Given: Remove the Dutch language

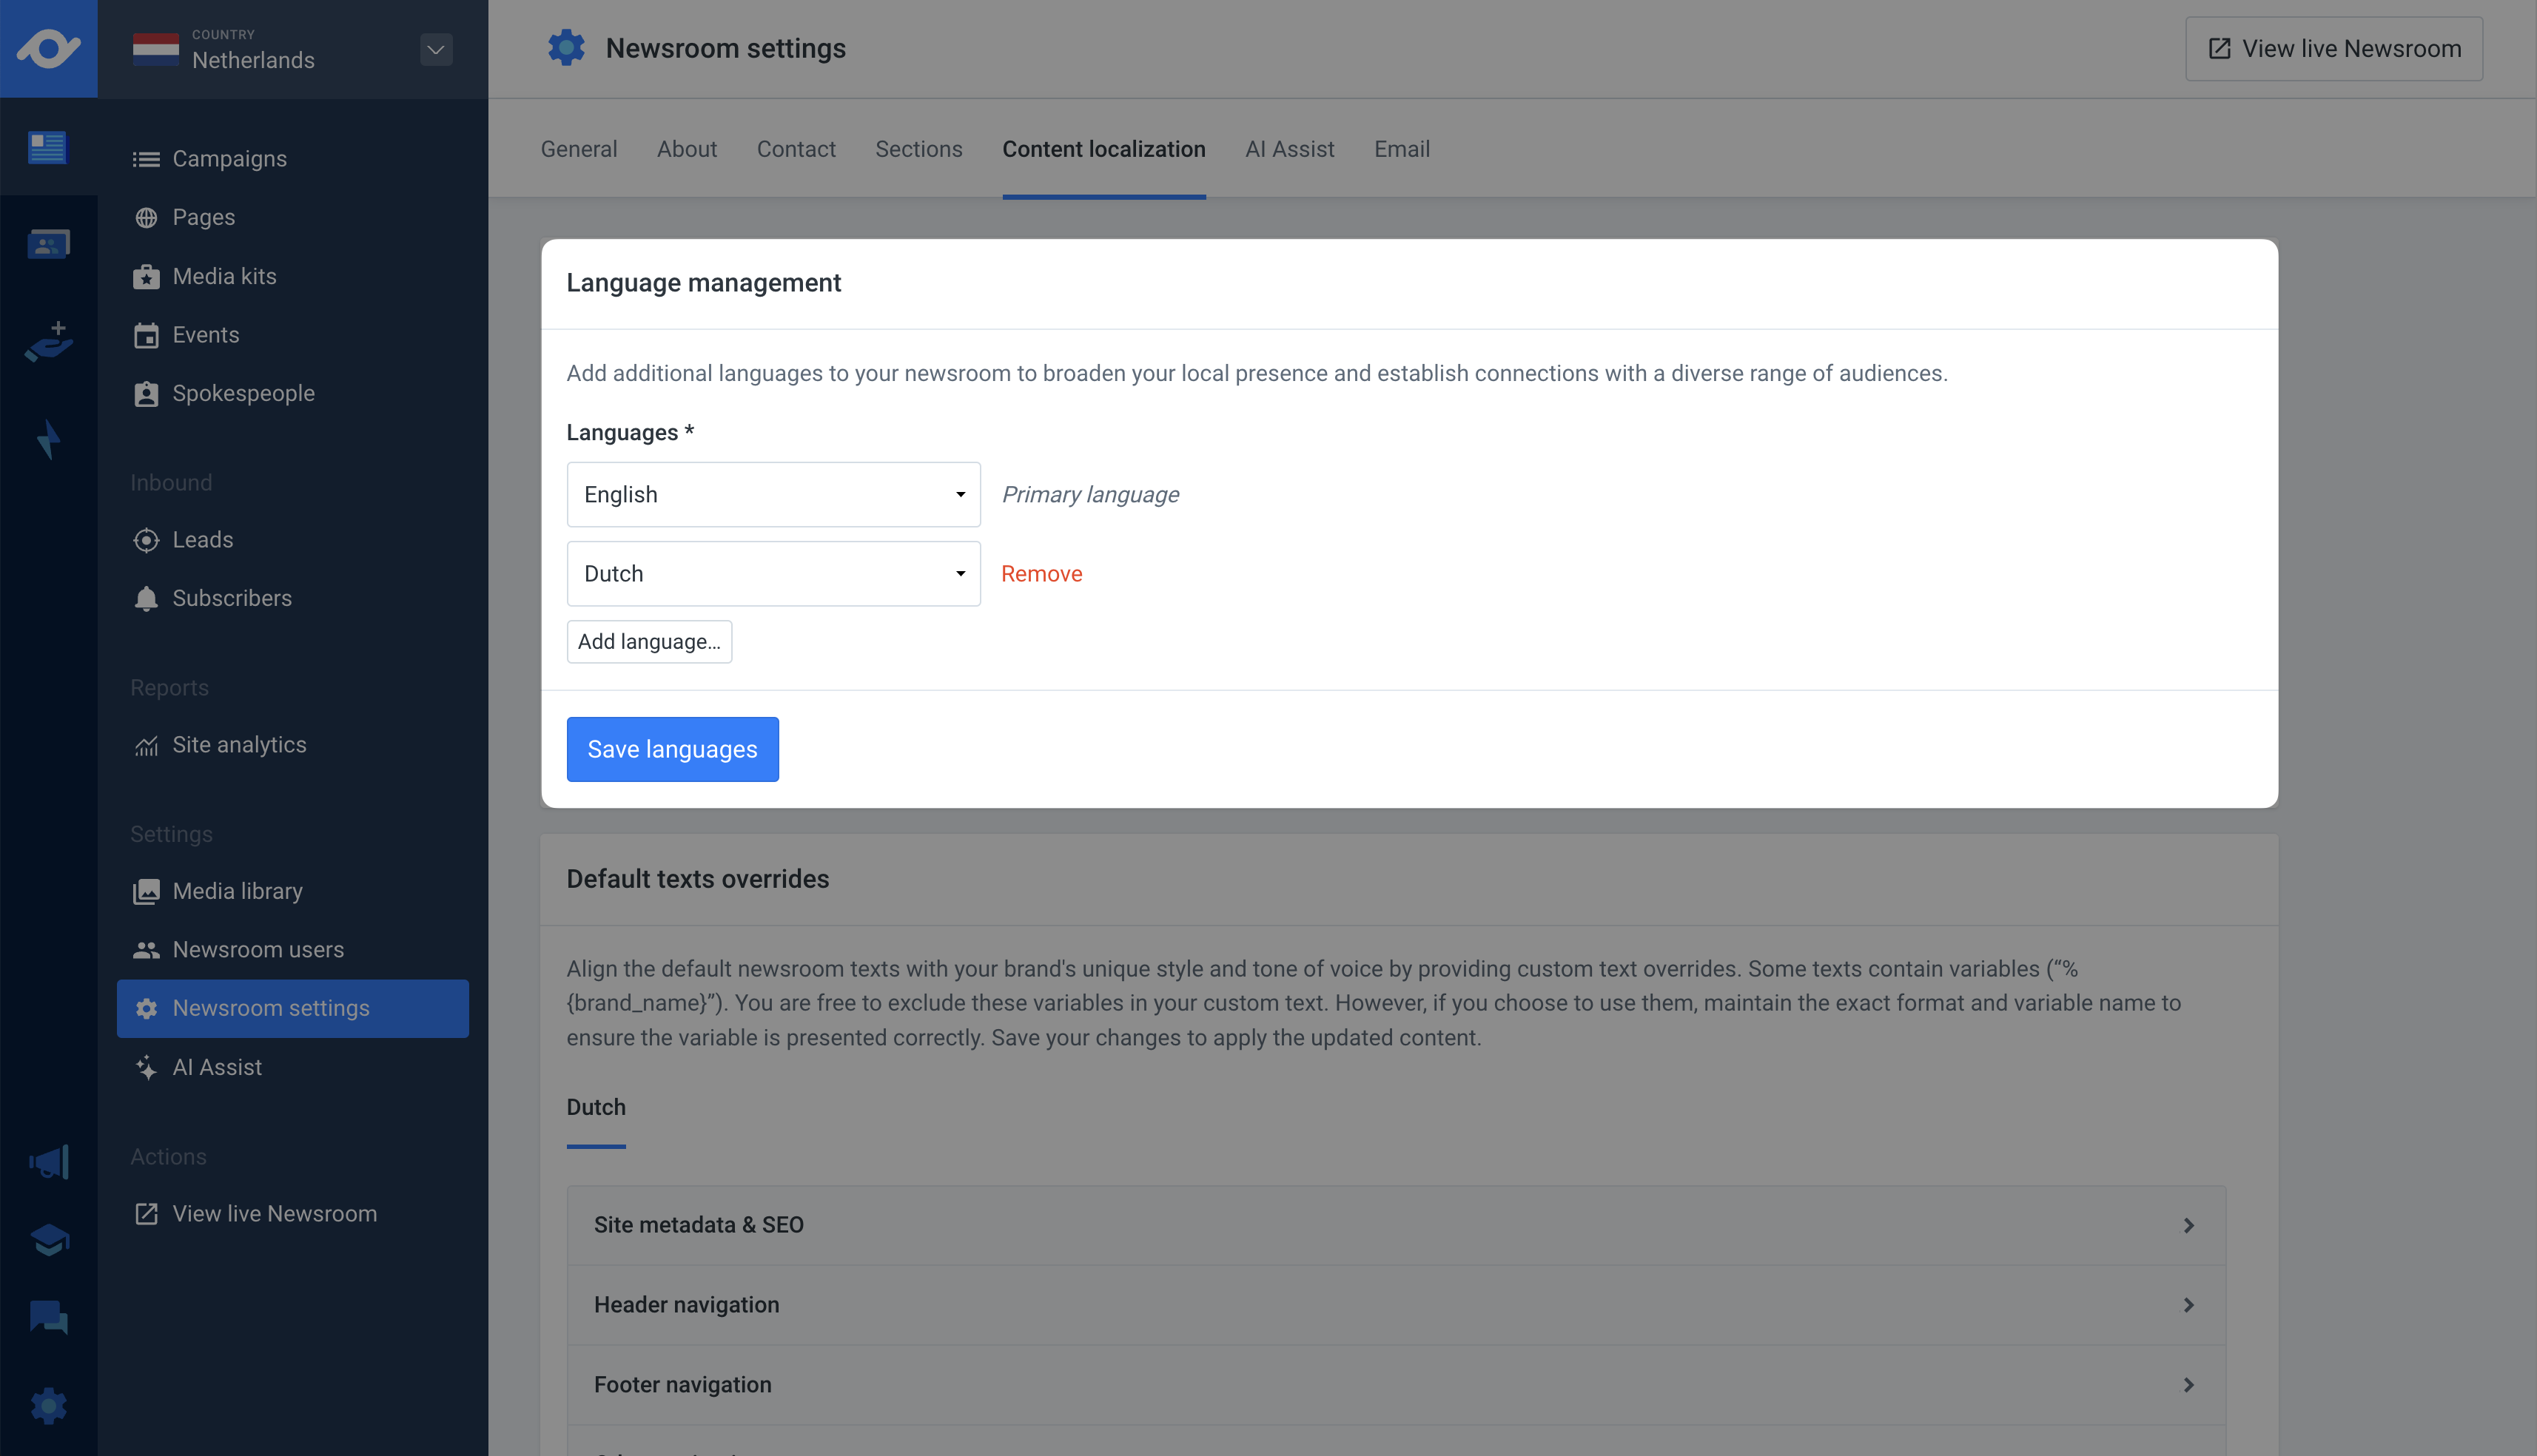Looking at the screenshot, I should 1041,574.
